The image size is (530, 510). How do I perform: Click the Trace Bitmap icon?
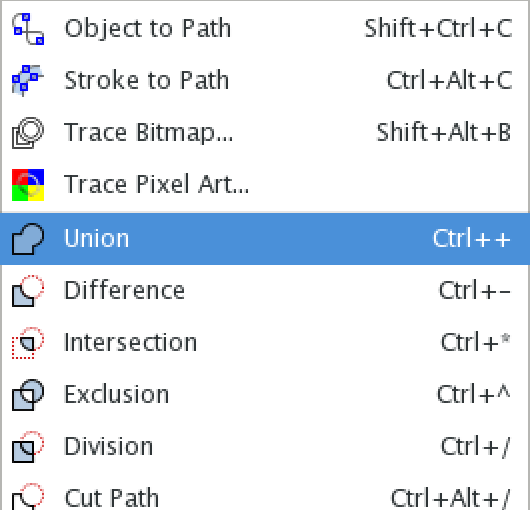[x=28, y=132]
